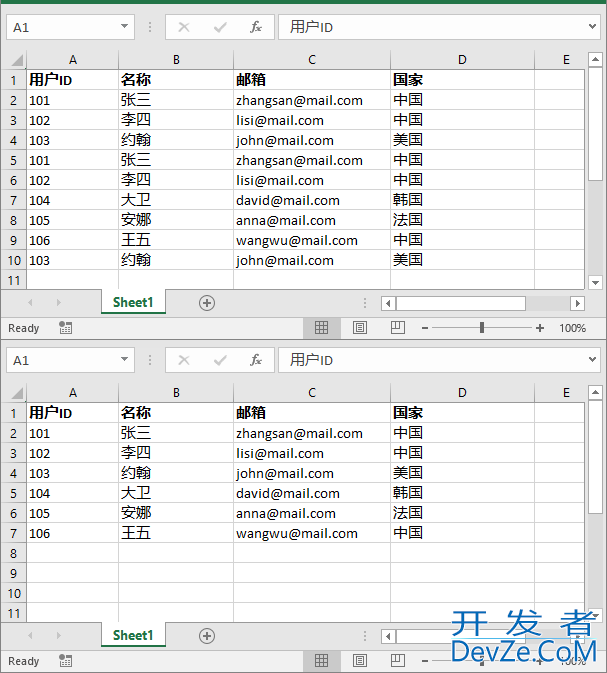Viewport: 607px width, 673px height.
Task: Click Confirm checkmark in bottom formula bar
Action: (220, 361)
